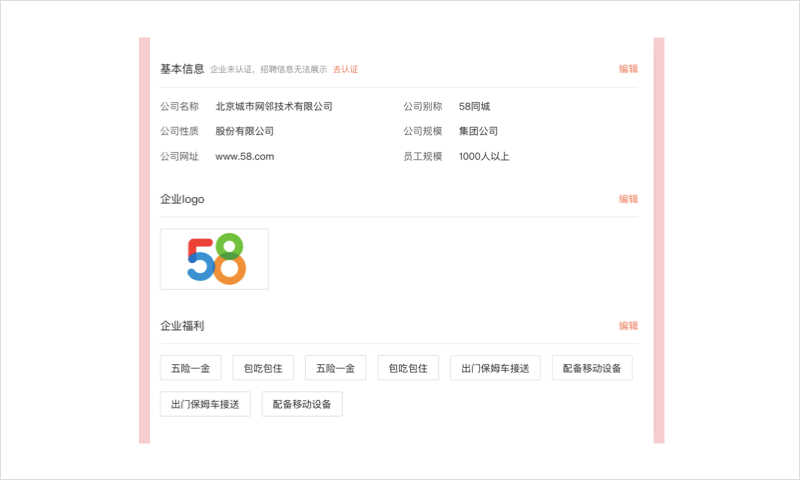Select 配备移动设备 tag in the bottom tag row
Image resolution: width=800 pixels, height=480 pixels.
point(302,404)
